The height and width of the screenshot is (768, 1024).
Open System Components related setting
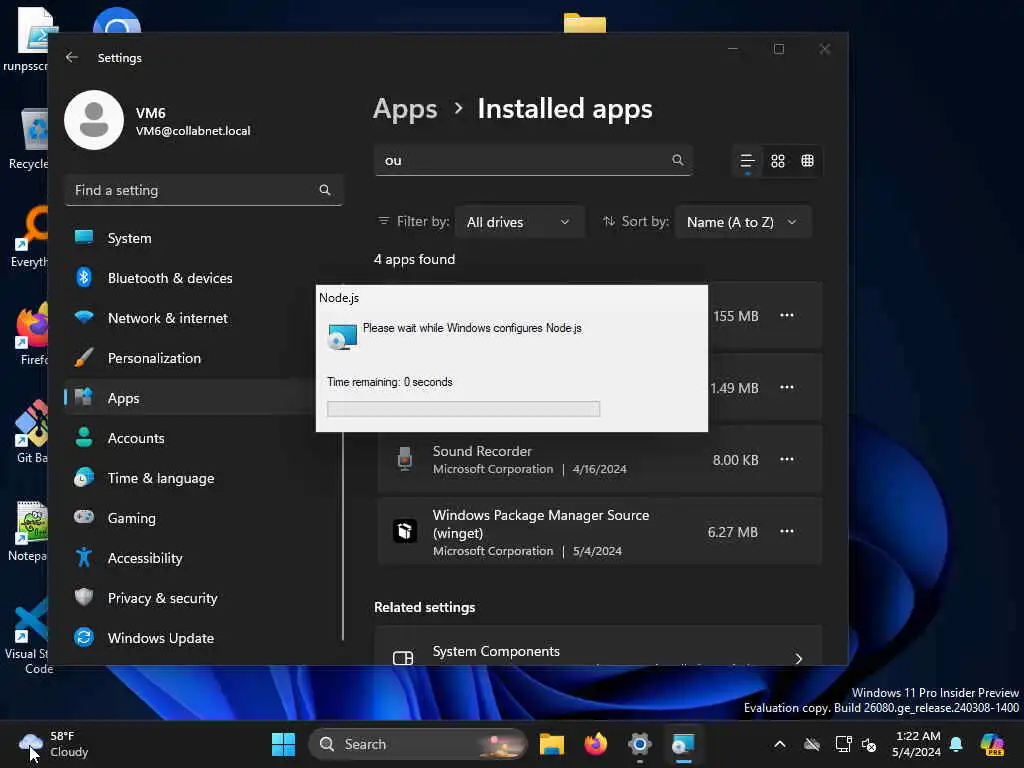pyautogui.click(x=598, y=648)
